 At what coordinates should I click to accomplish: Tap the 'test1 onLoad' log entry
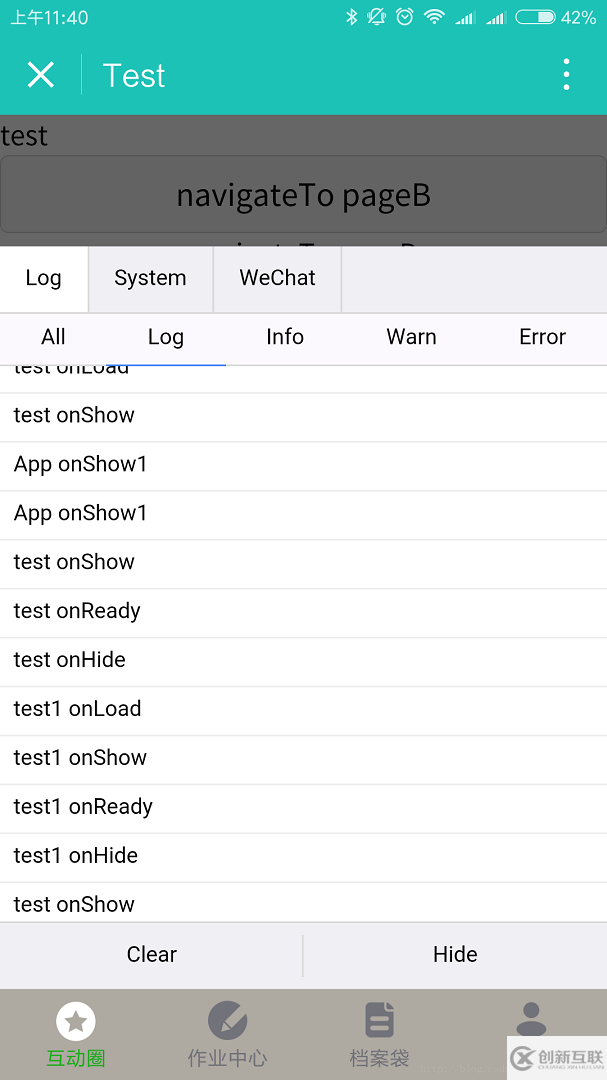pyautogui.click(x=78, y=709)
